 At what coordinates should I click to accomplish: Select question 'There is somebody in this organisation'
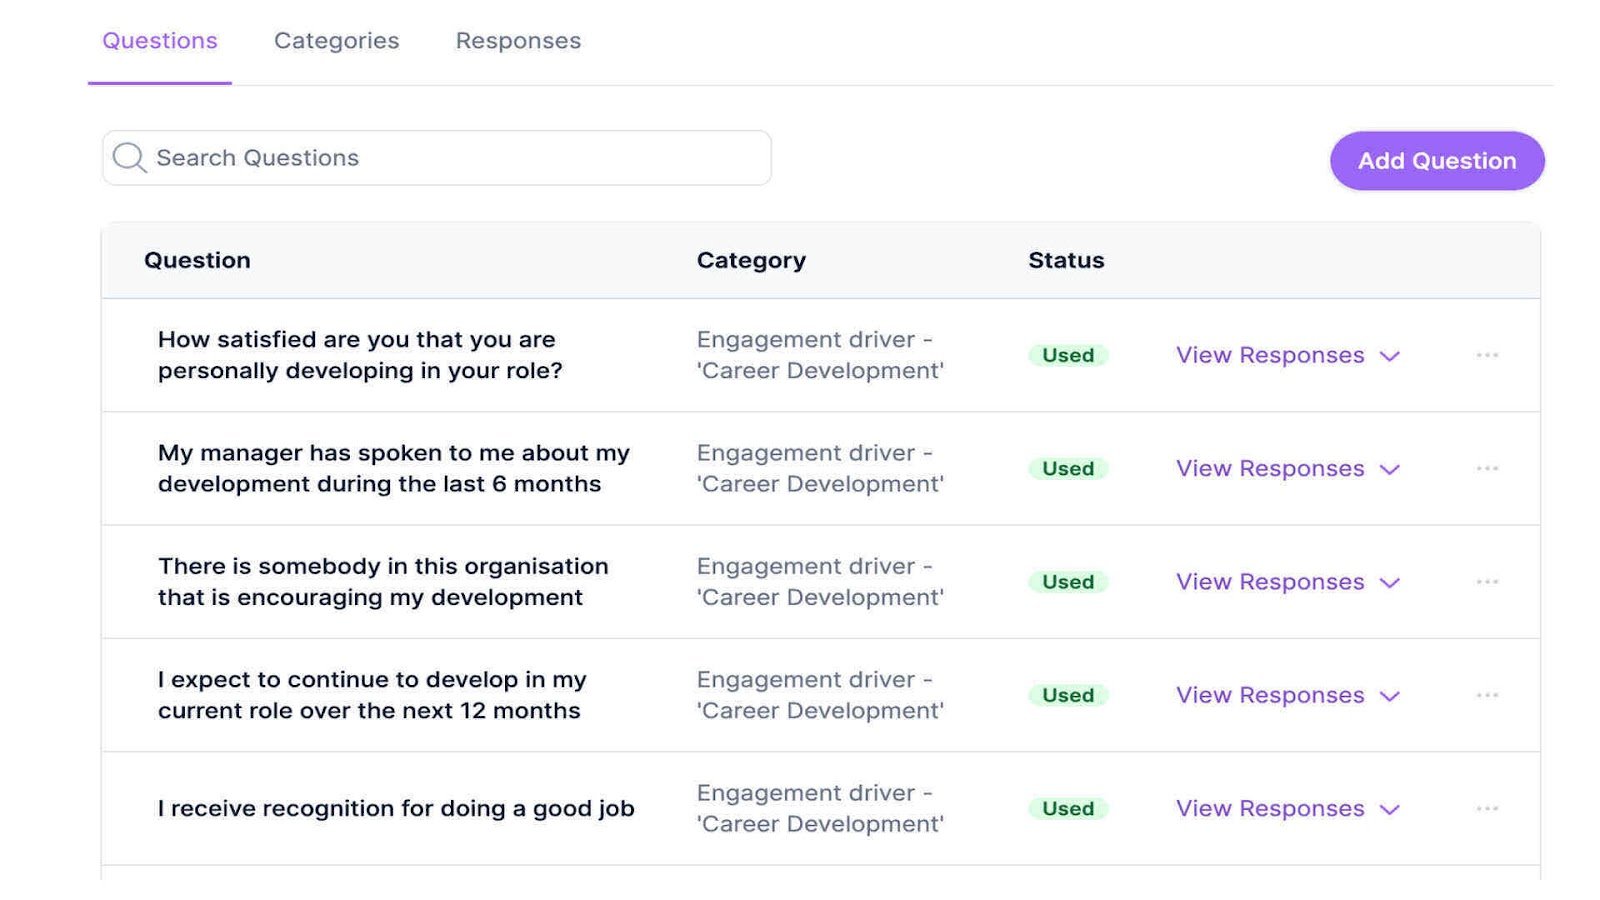coord(383,582)
